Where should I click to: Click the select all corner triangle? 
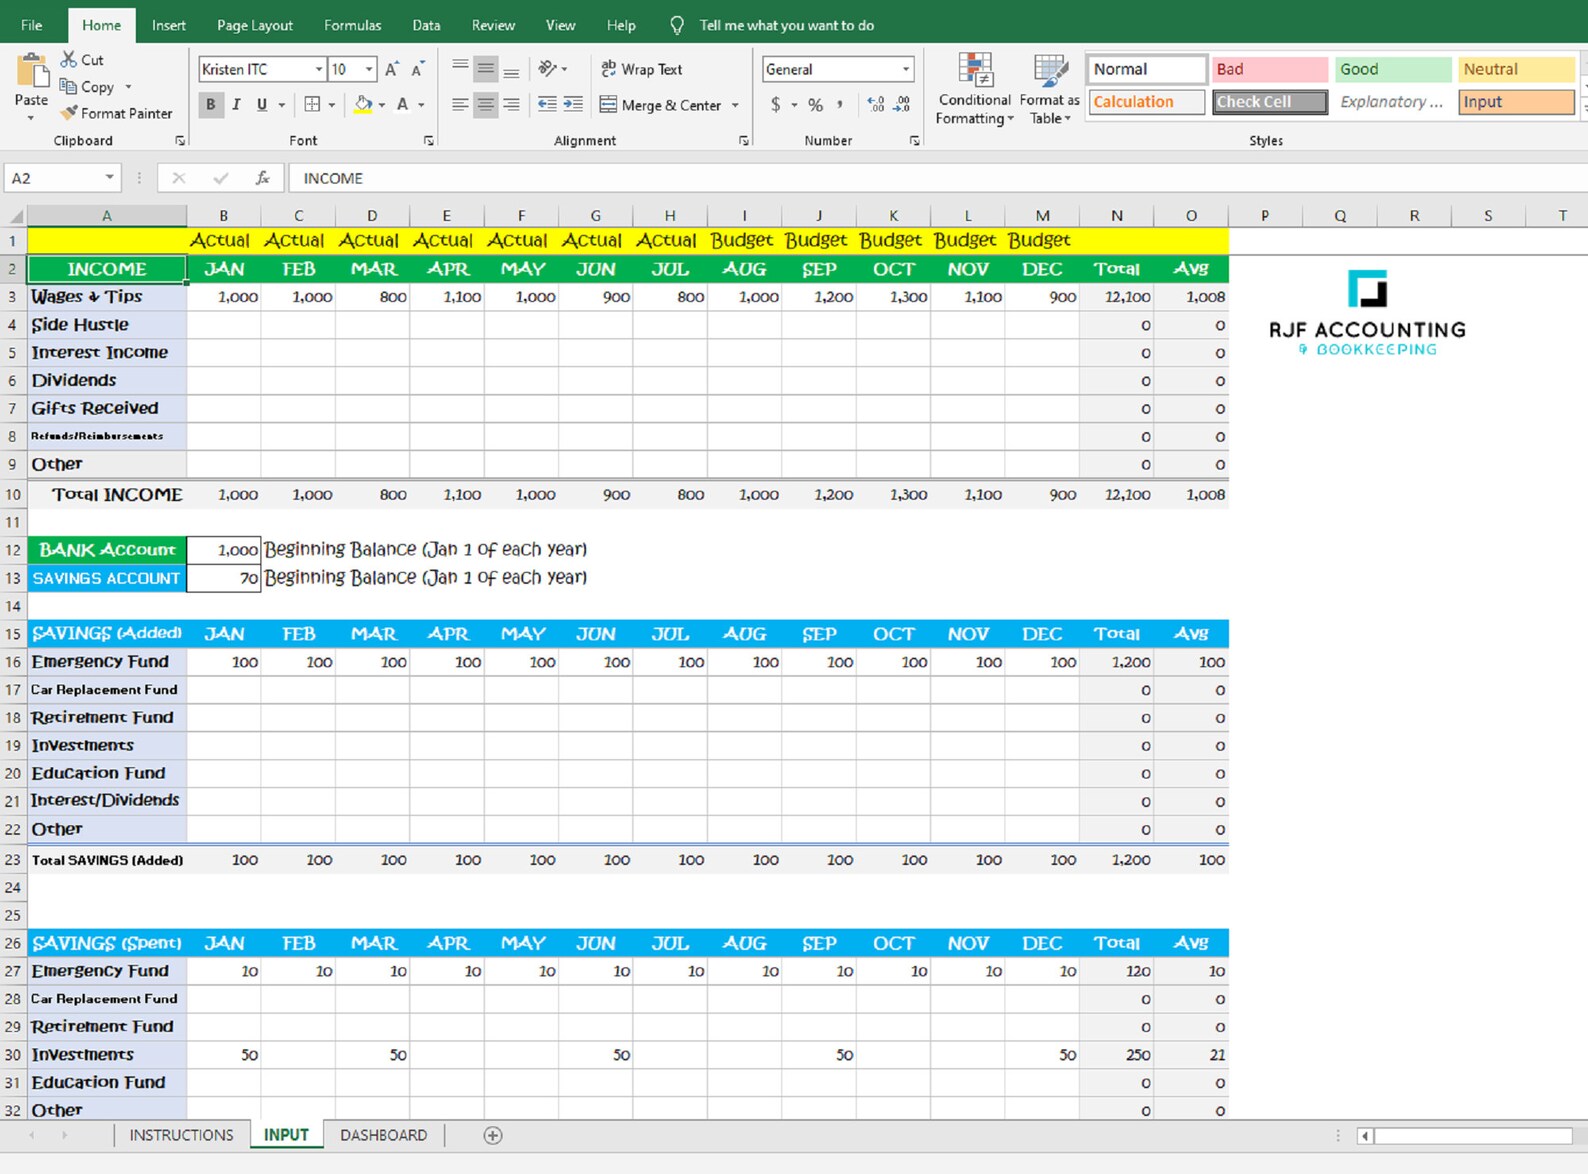pyautogui.click(x=14, y=216)
